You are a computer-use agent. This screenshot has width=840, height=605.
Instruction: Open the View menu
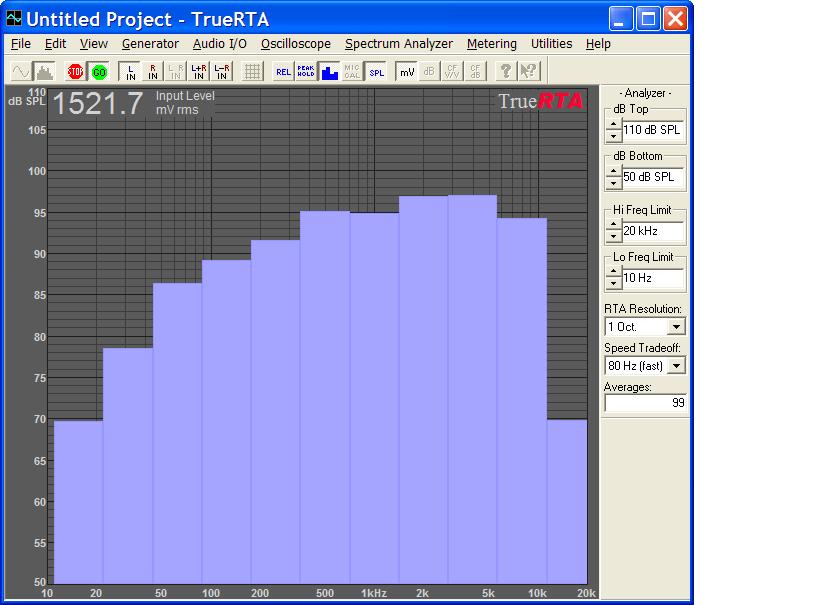[x=94, y=44]
